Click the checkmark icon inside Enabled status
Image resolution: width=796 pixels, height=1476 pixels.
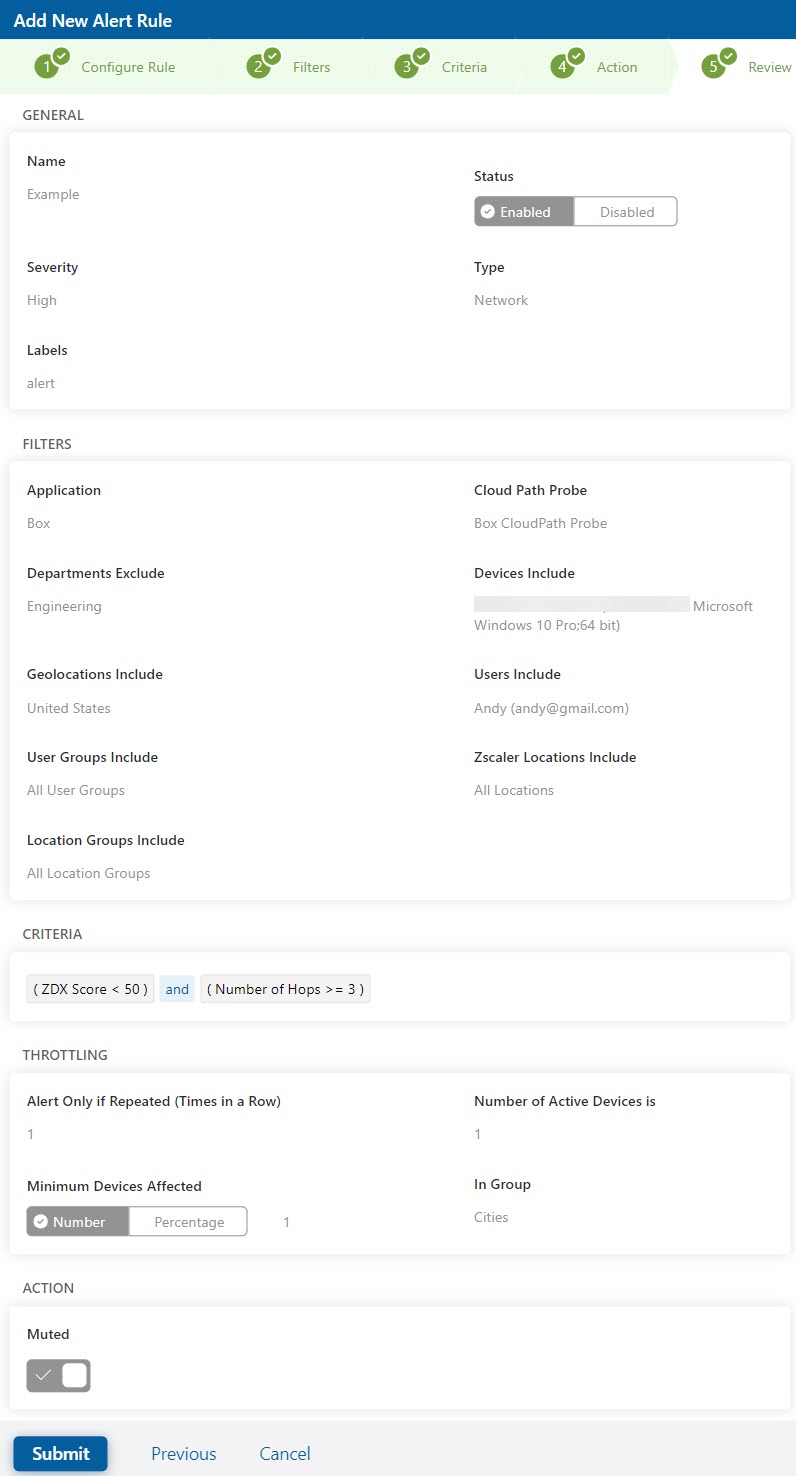click(489, 211)
